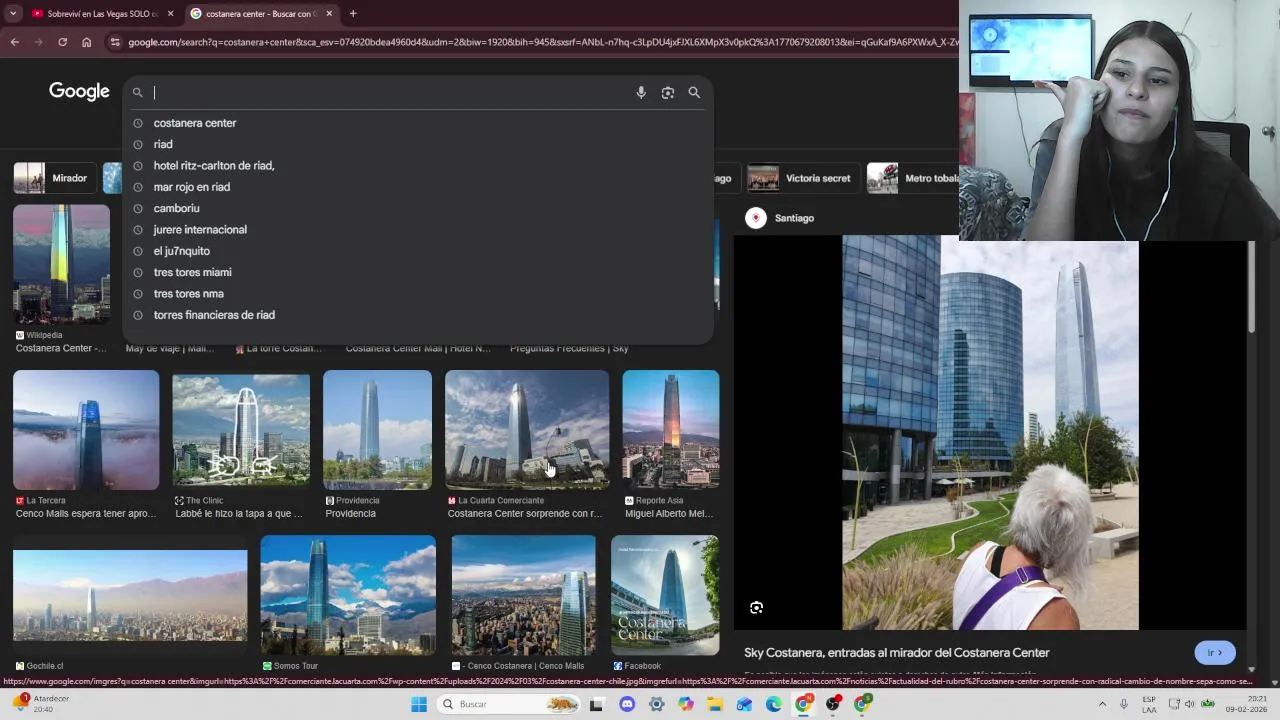Click the magnifier search submit icon
This screenshot has height=720, width=1280.
click(694, 92)
